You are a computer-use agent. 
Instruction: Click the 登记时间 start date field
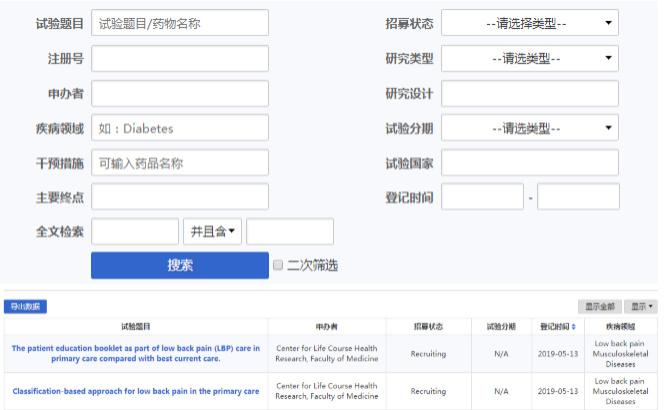click(482, 197)
